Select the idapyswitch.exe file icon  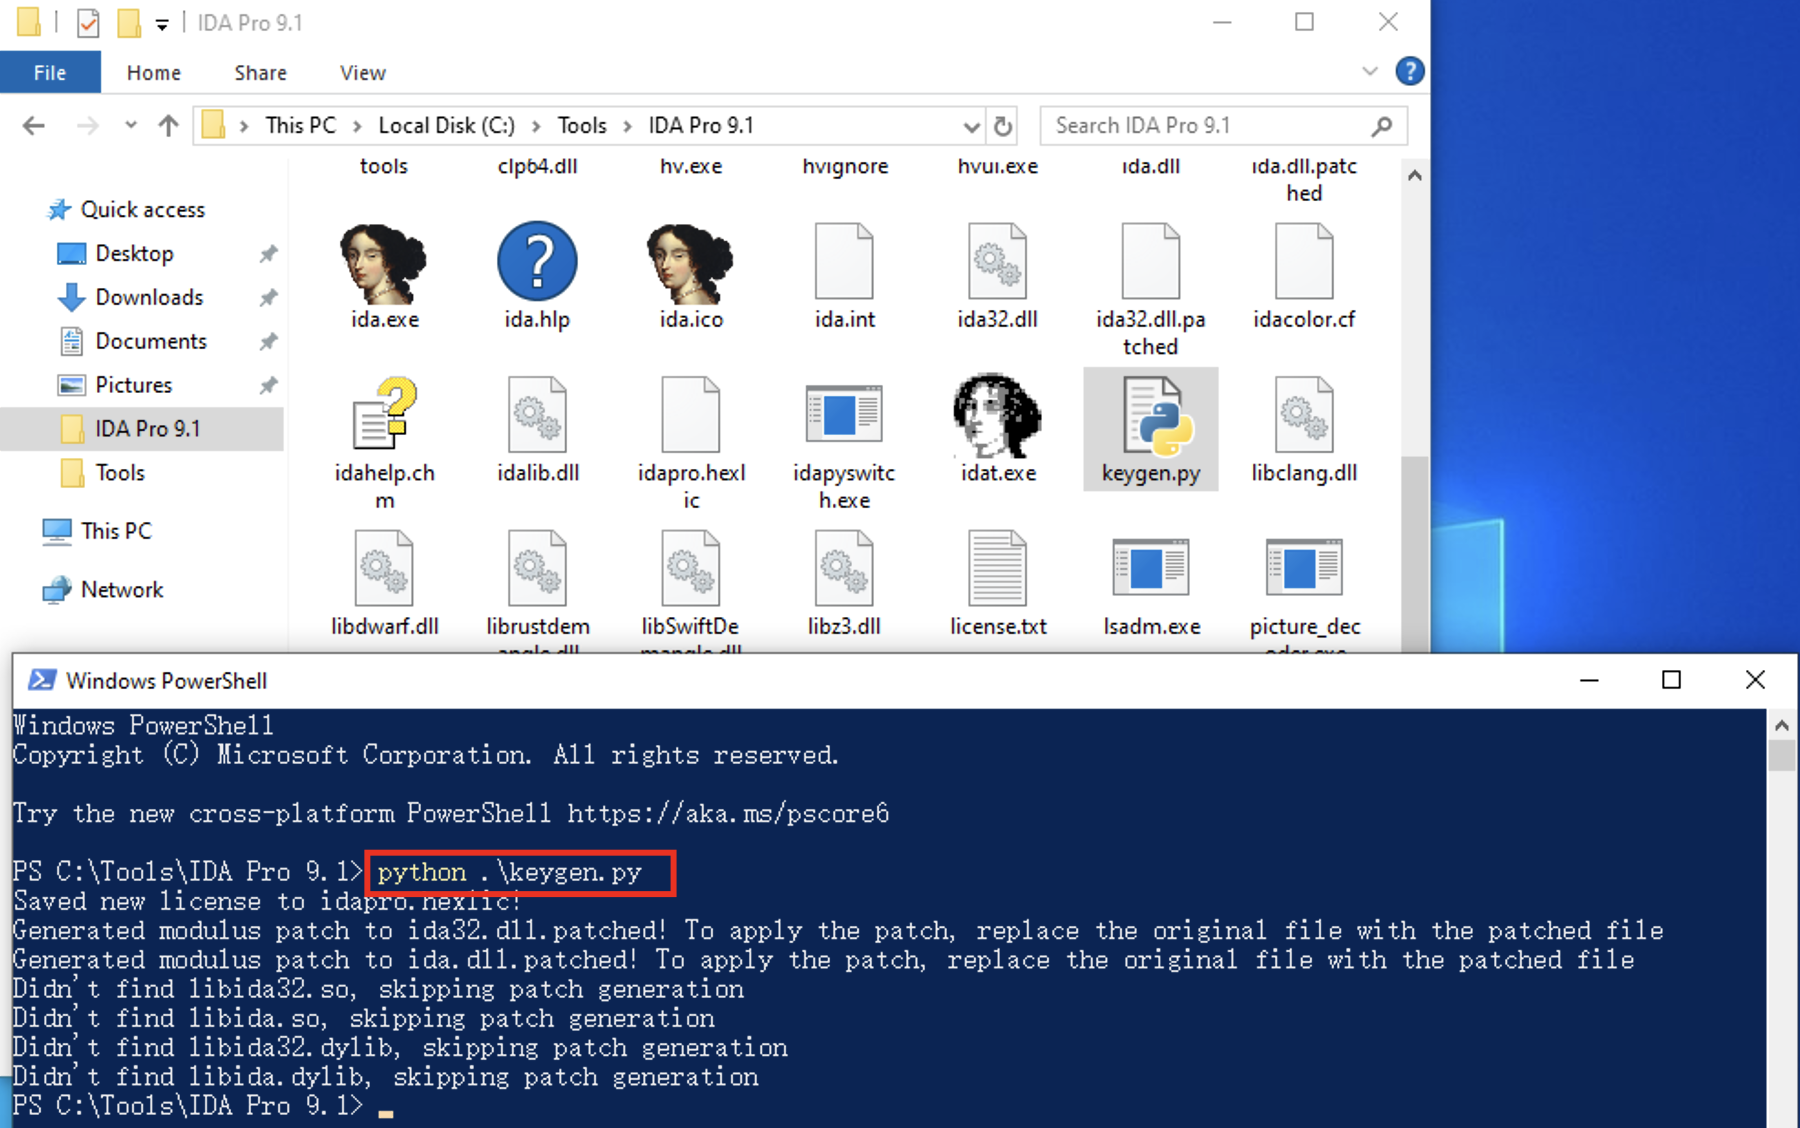pos(844,414)
